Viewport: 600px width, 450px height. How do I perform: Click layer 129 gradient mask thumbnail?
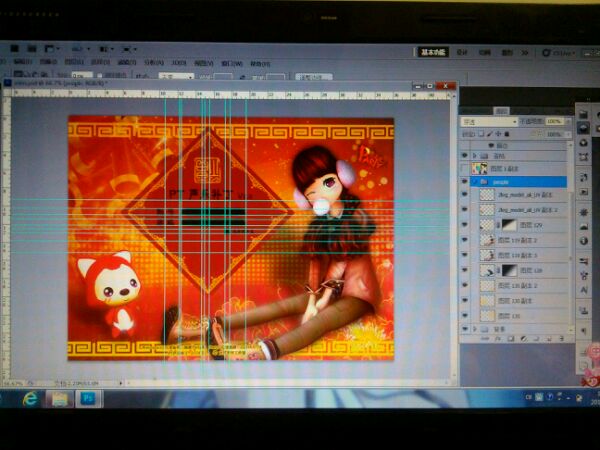[509, 225]
